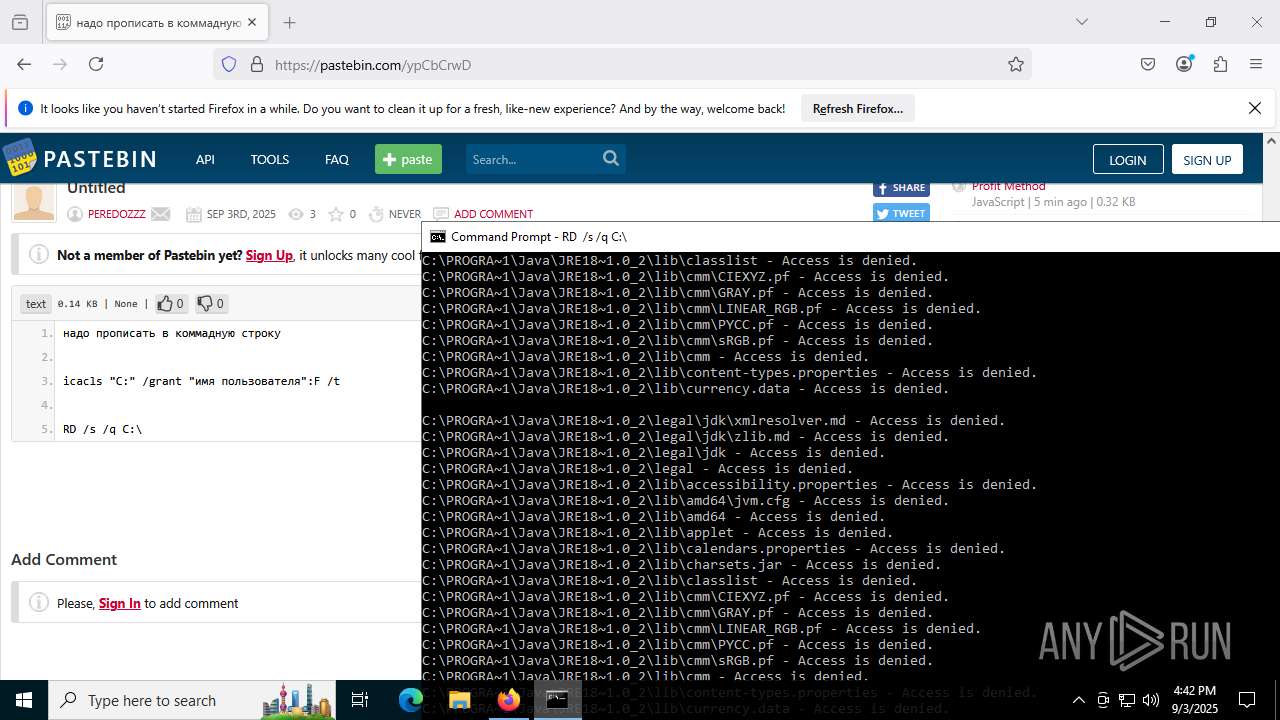The width and height of the screenshot is (1280, 720).
Task: Select icacls command line in paste
Action: click(201, 381)
